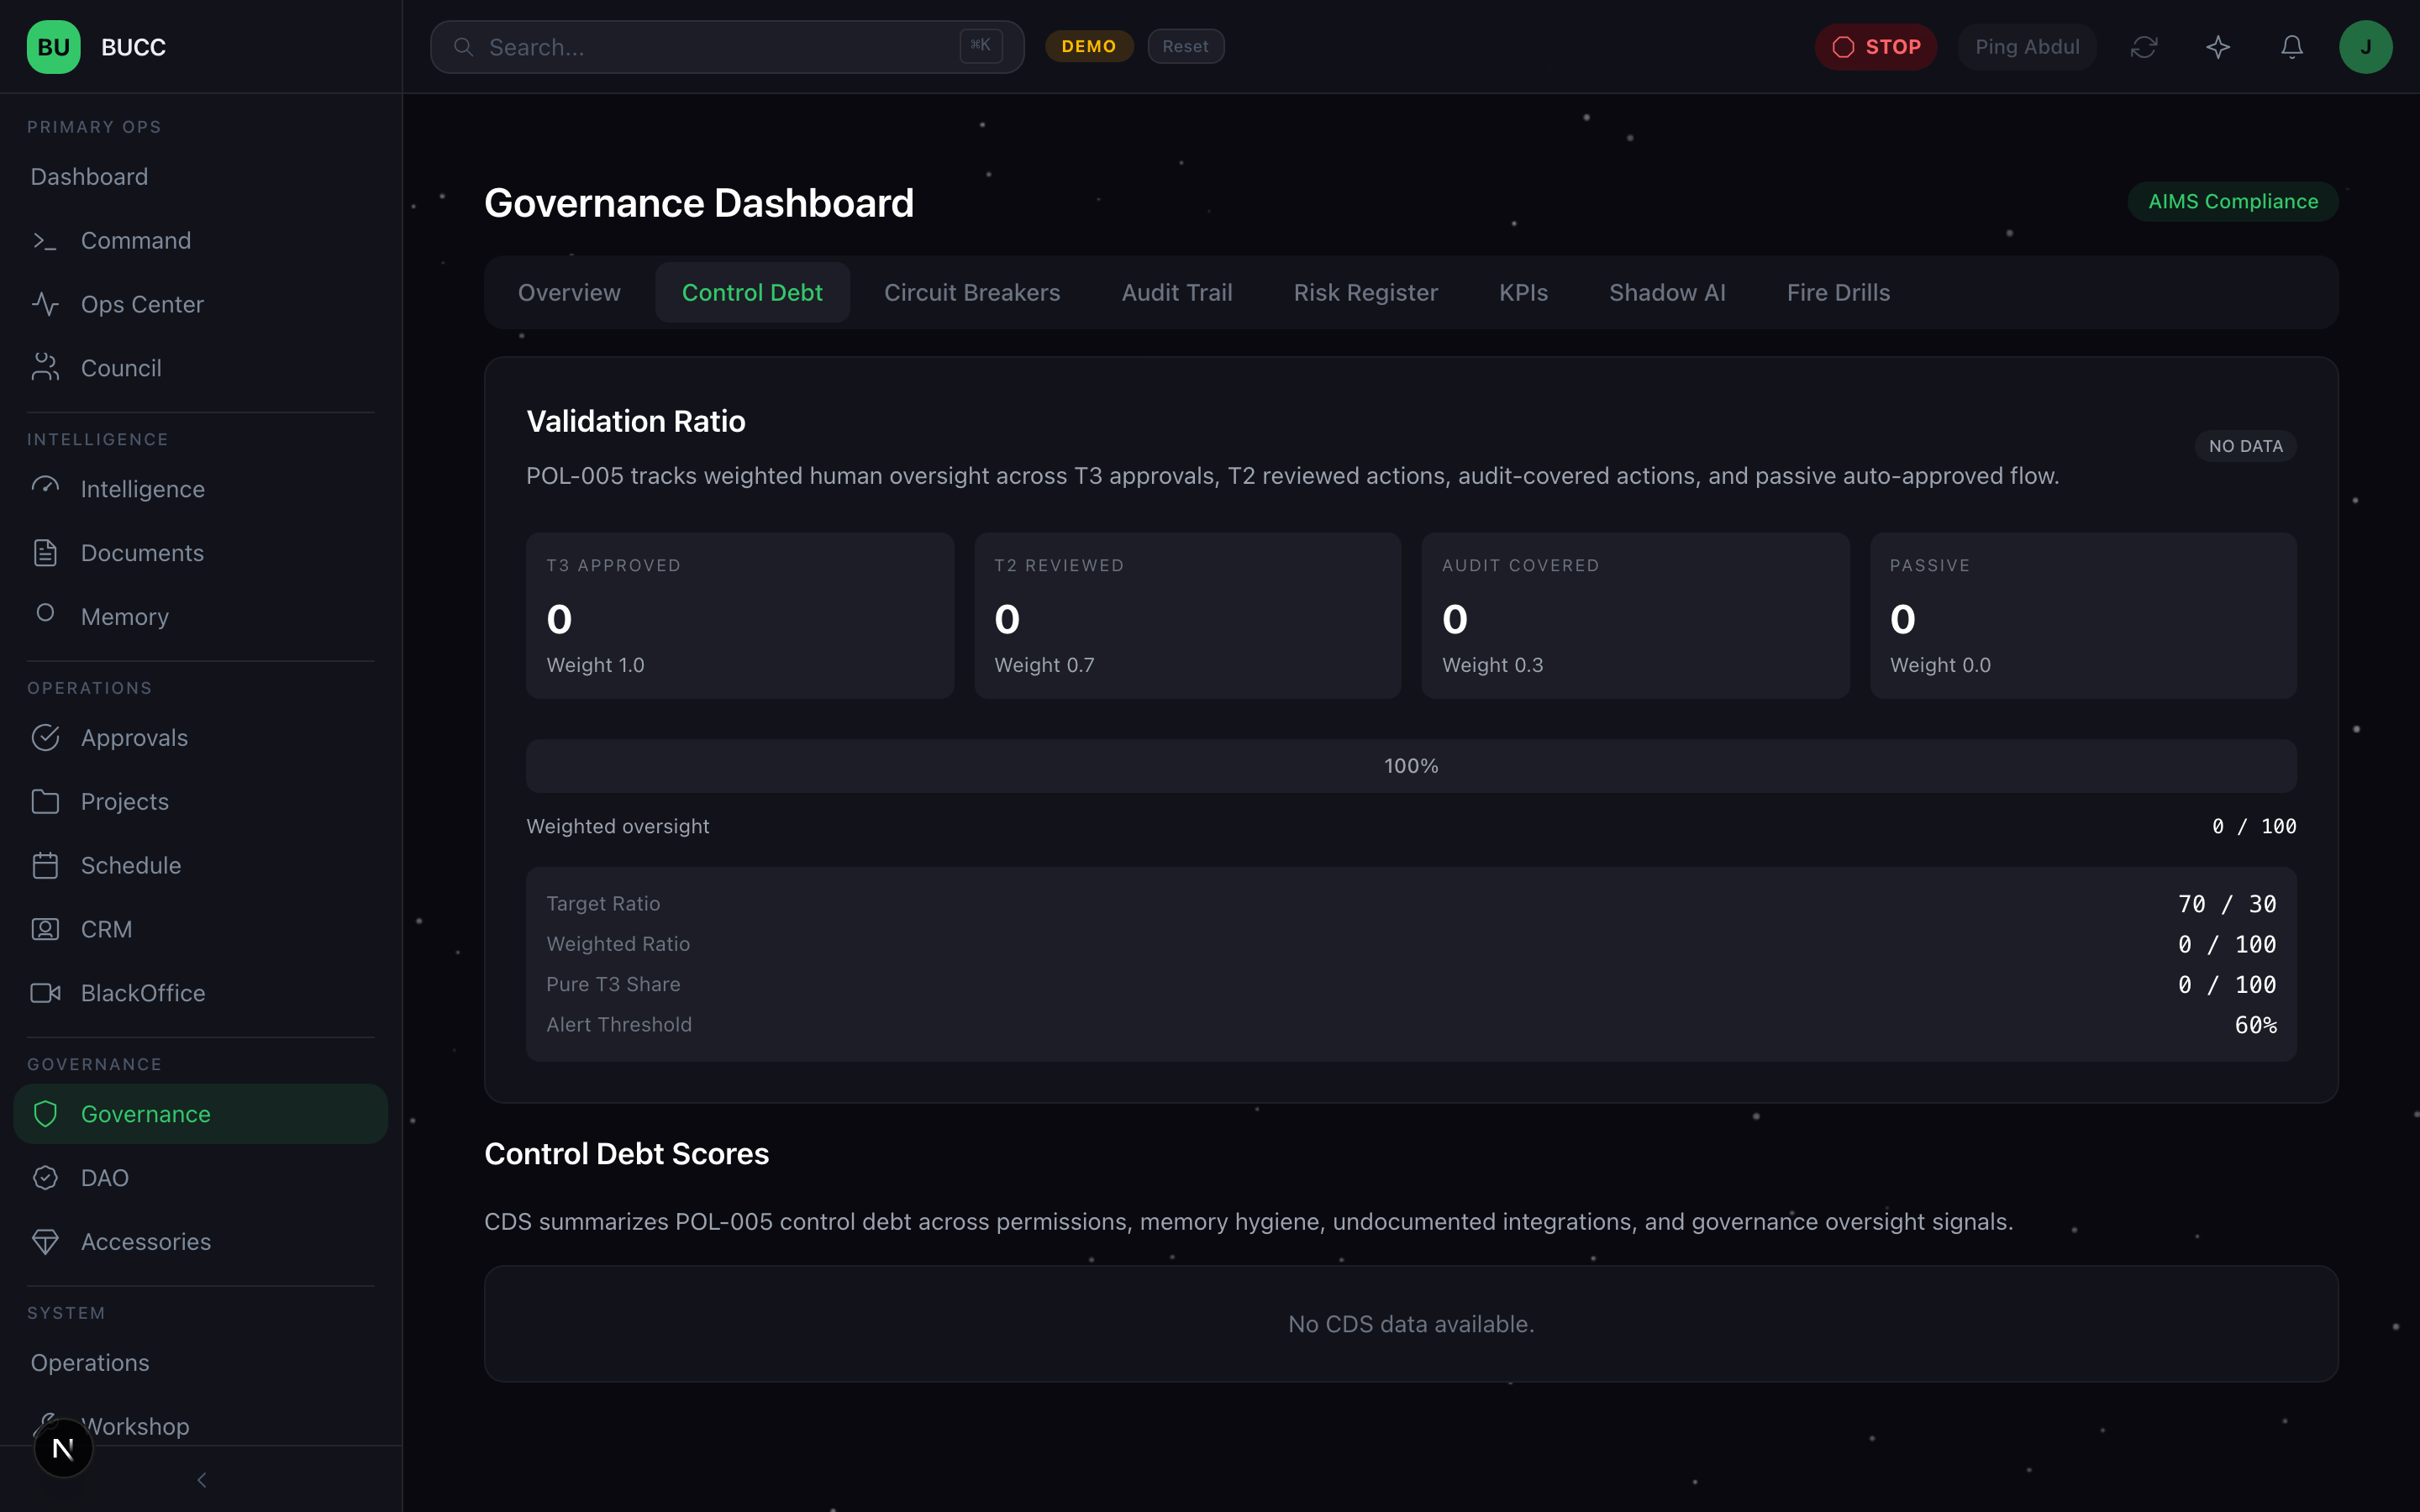Click the AIMS Compliance badge
The image size is (2420, 1512).
tap(2233, 202)
